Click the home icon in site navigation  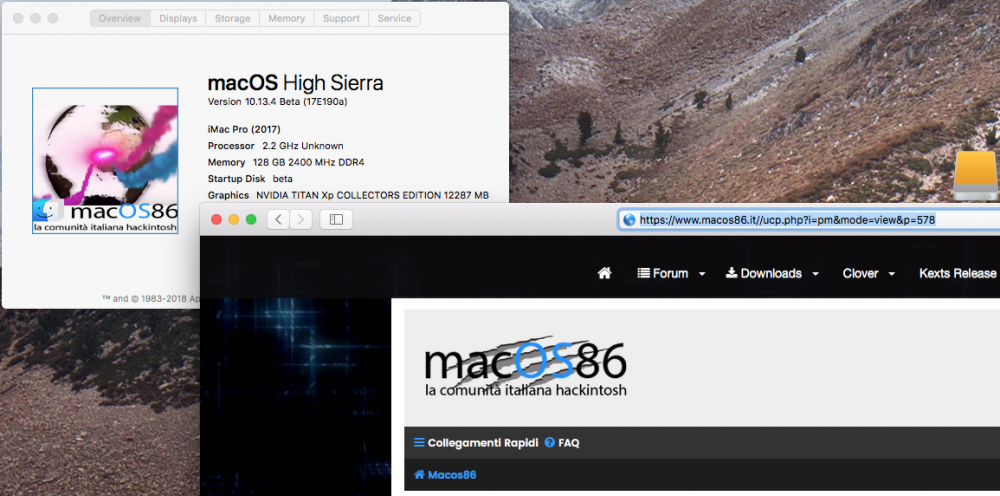tap(605, 273)
